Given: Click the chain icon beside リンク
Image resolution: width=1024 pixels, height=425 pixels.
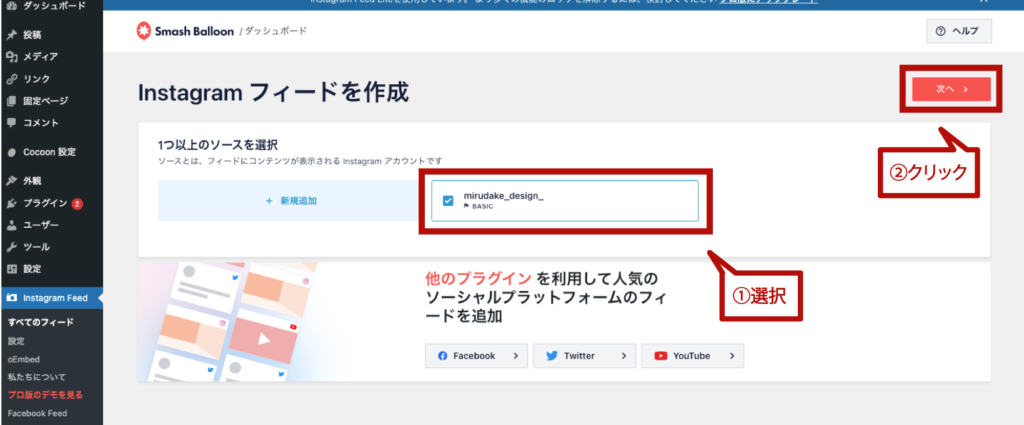Looking at the screenshot, I should (11, 79).
